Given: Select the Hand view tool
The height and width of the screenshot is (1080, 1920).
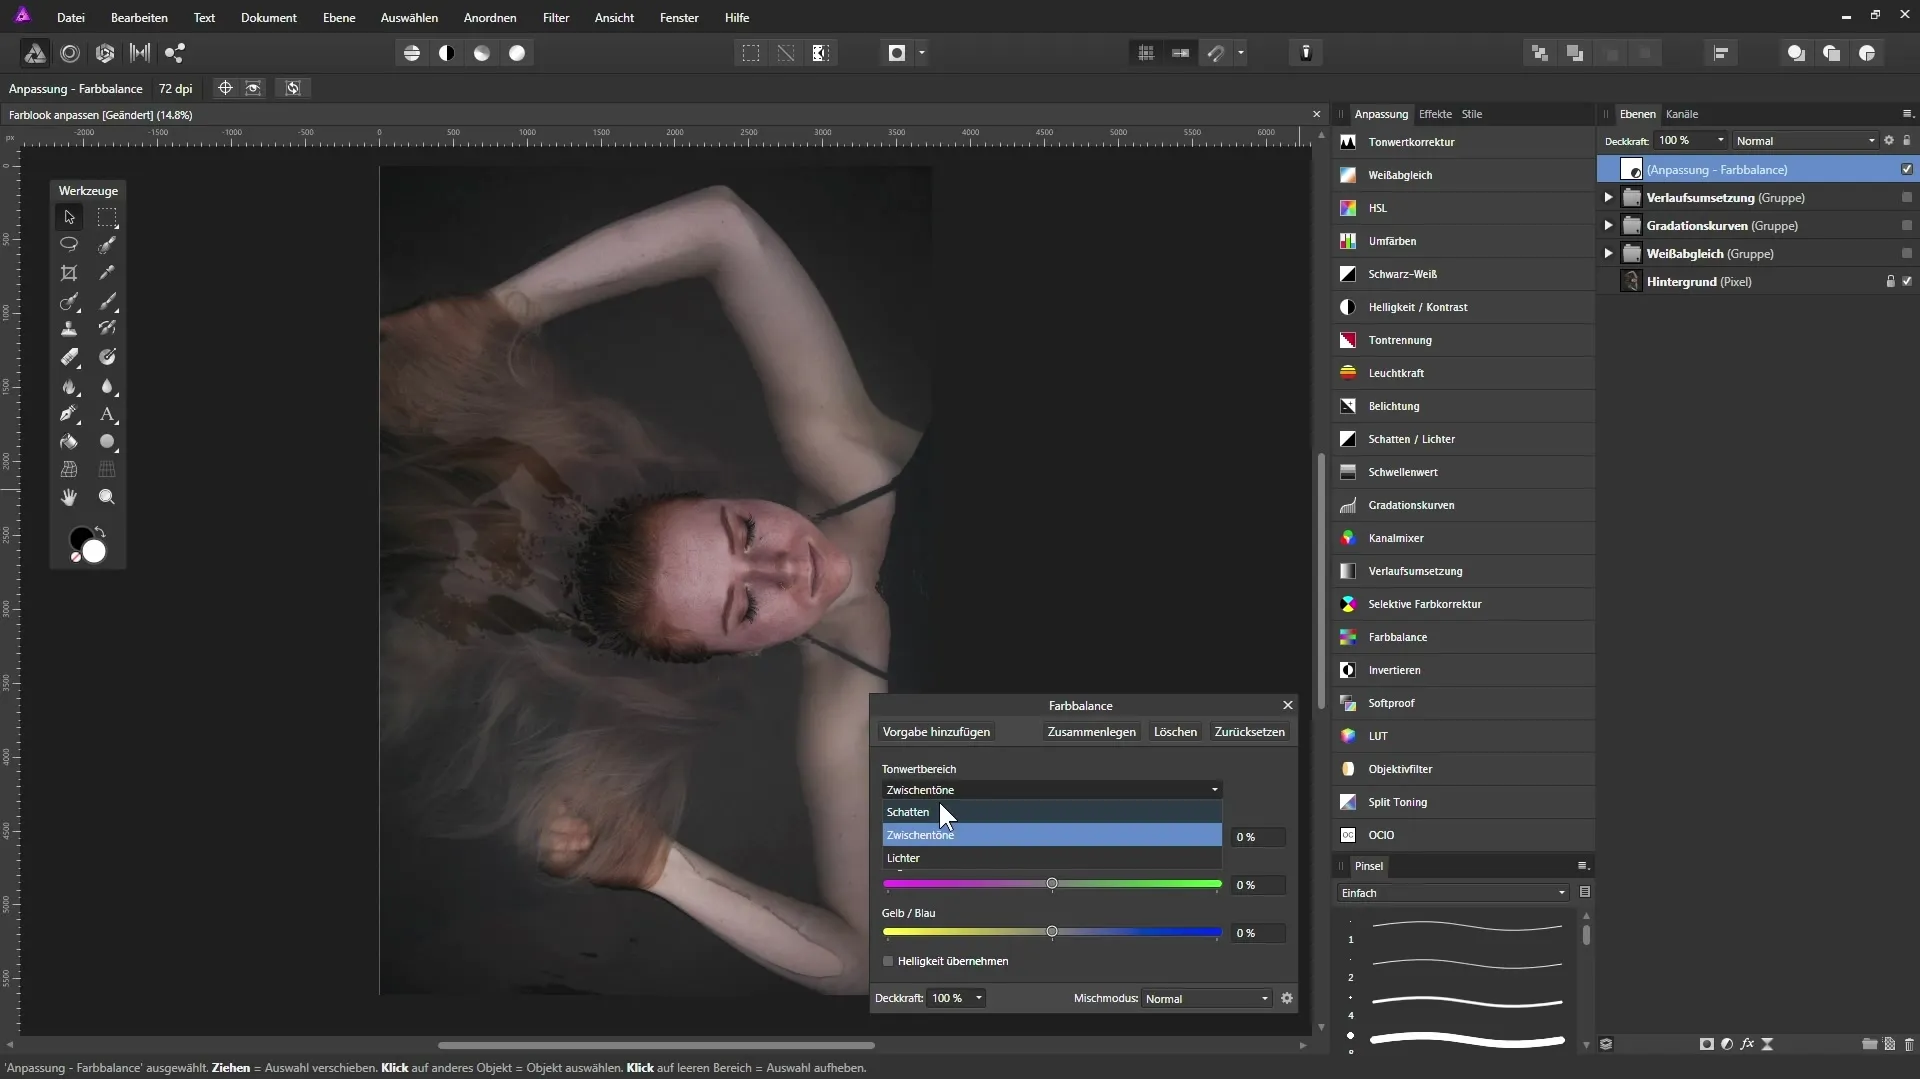Looking at the screenshot, I should coord(69,497).
